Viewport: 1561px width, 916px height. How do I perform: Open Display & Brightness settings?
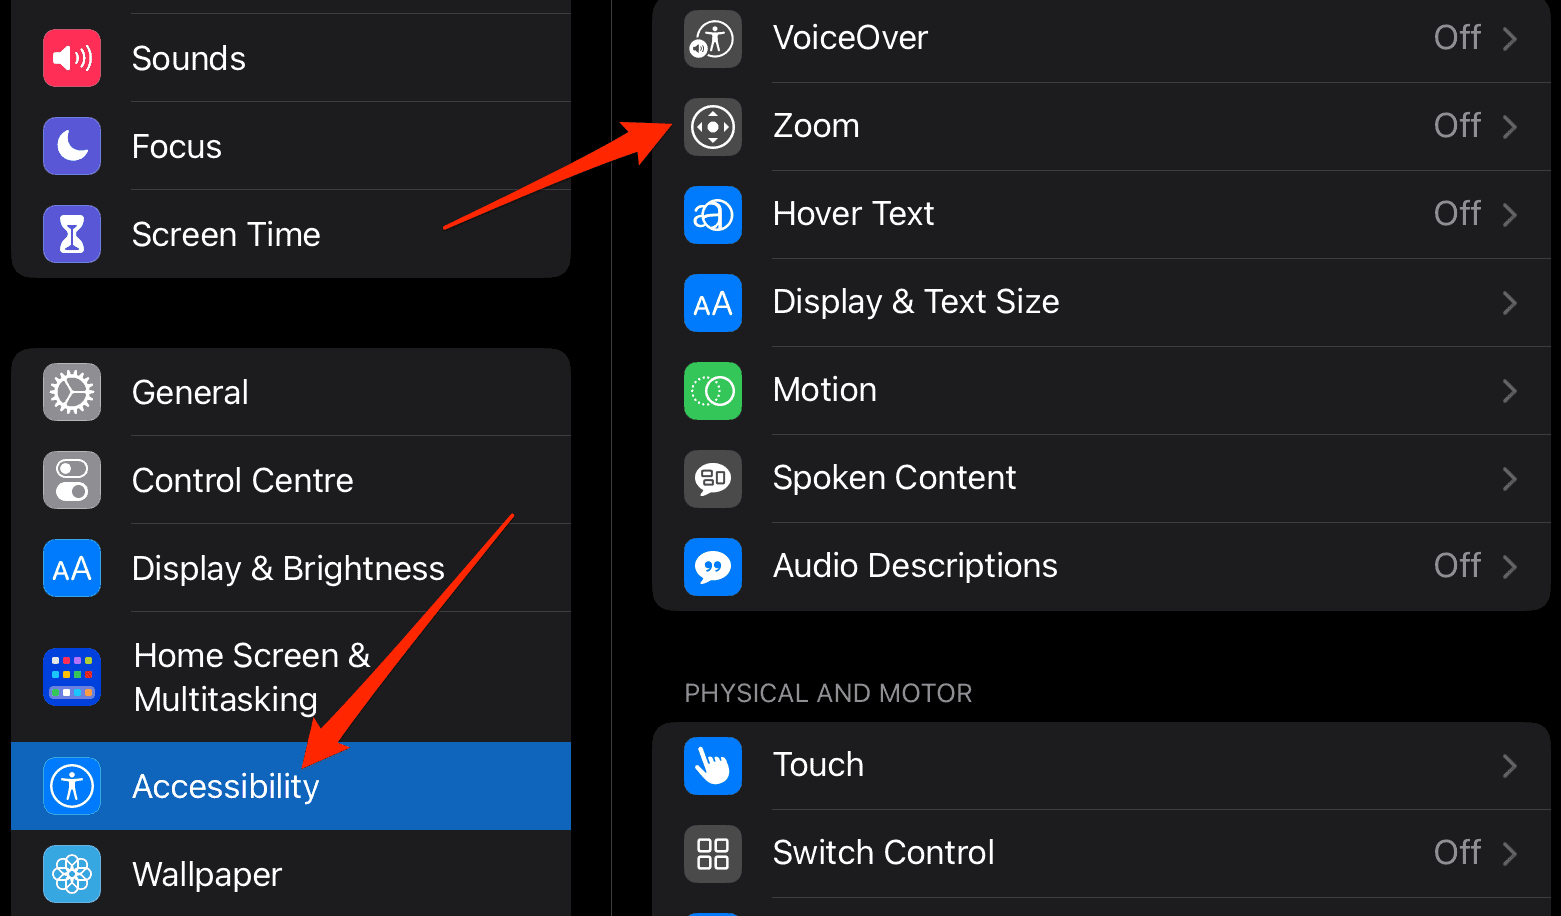point(291,568)
